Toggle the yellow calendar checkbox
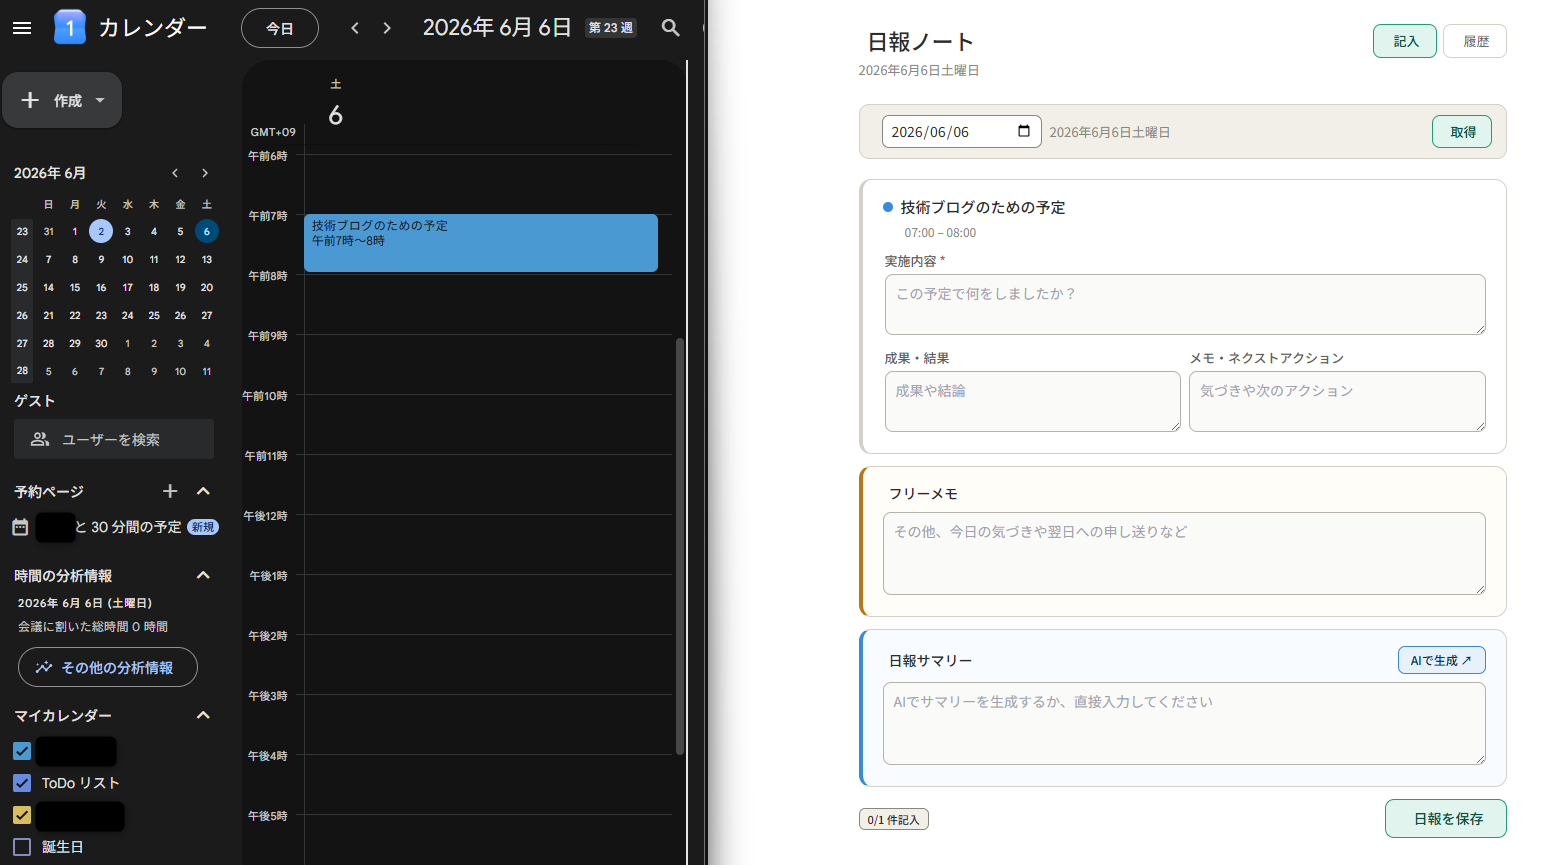 click(x=22, y=815)
